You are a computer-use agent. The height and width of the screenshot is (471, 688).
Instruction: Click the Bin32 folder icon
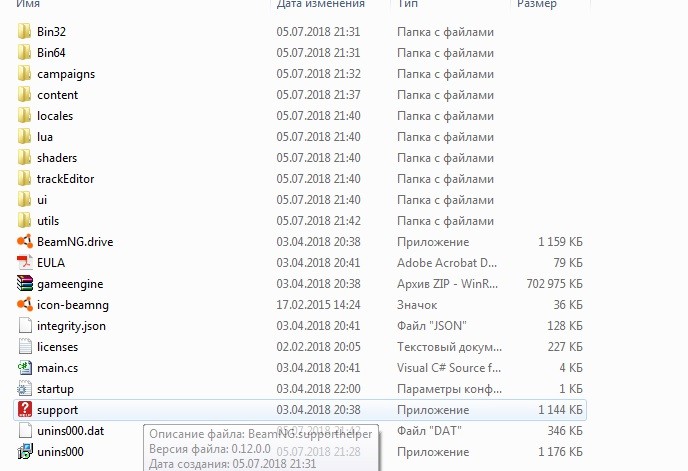click(x=25, y=32)
